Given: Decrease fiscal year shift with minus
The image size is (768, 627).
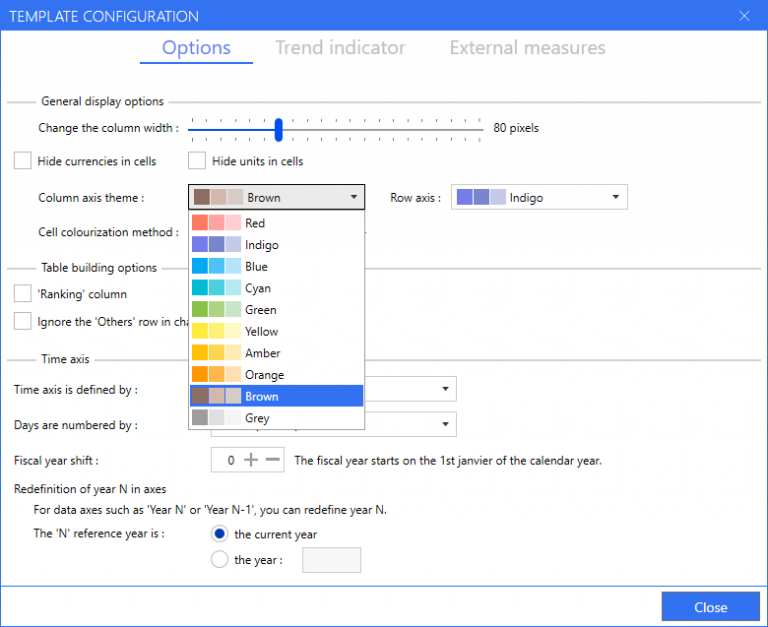Looking at the screenshot, I should click(x=273, y=460).
